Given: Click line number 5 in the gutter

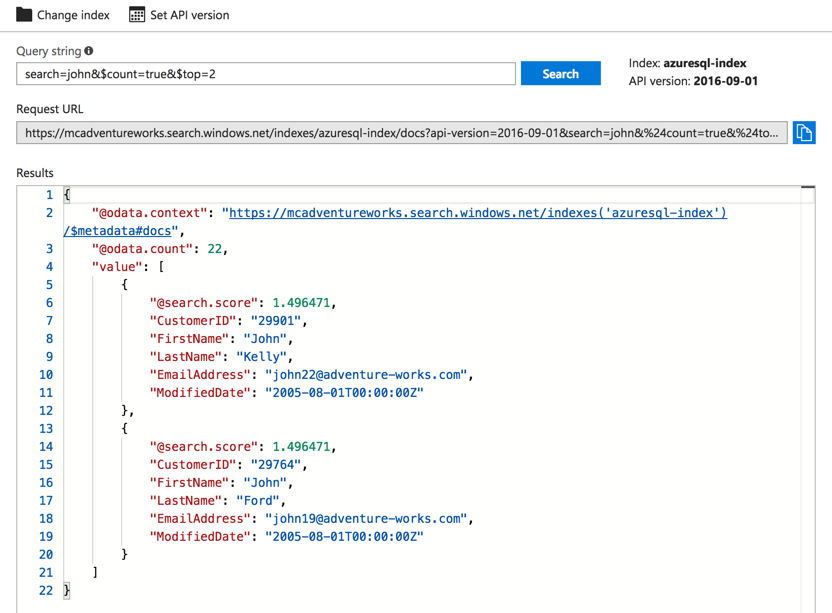Looking at the screenshot, I should (x=48, y=285).
